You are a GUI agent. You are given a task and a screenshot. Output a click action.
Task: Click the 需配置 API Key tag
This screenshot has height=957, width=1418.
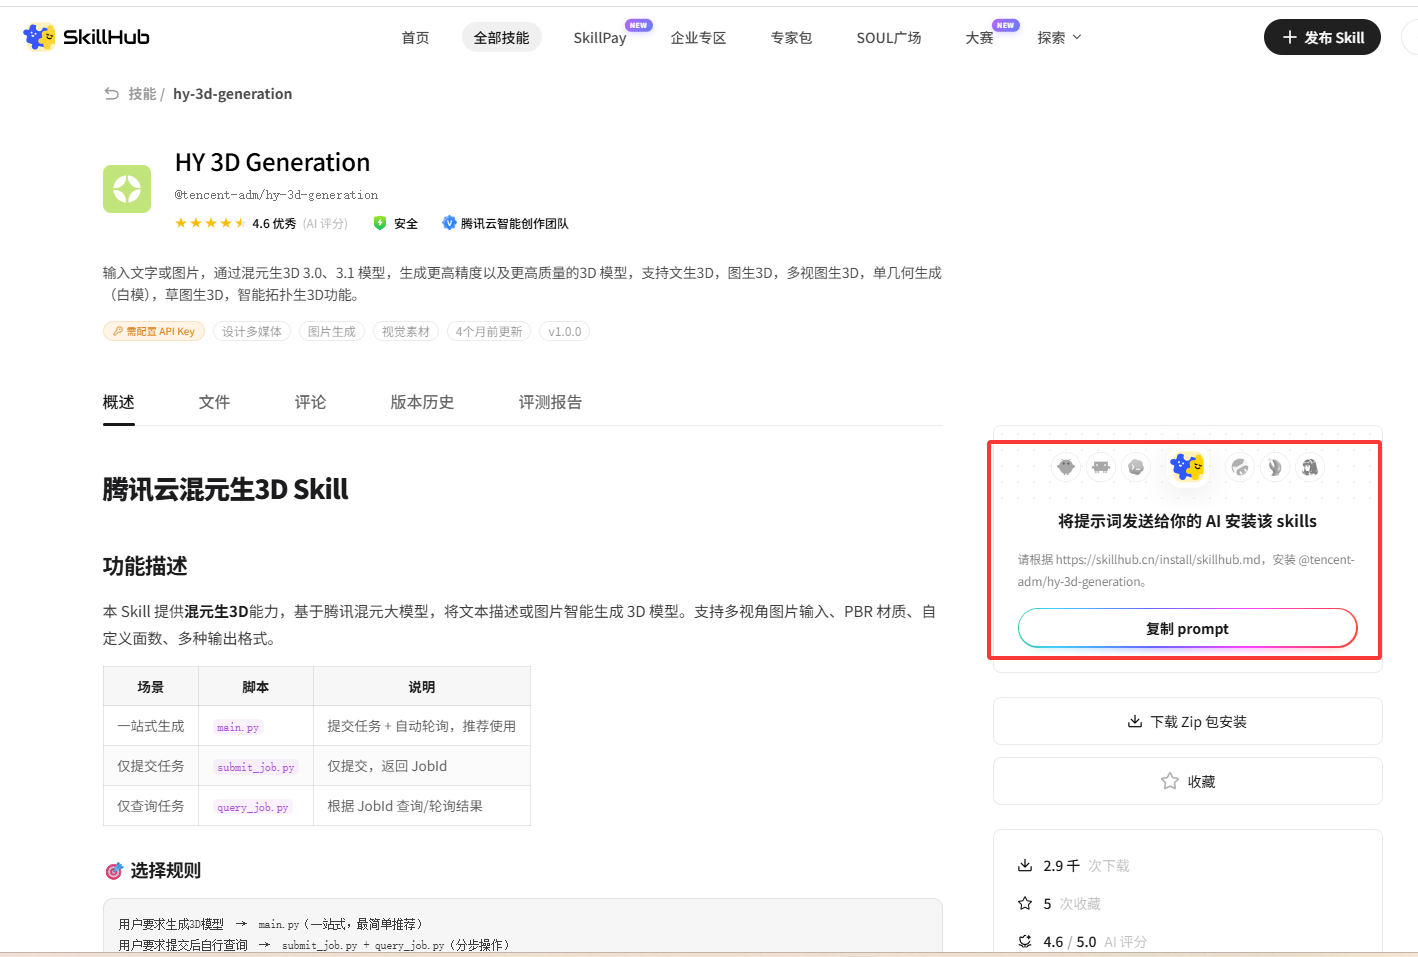[x=154, y=331]
